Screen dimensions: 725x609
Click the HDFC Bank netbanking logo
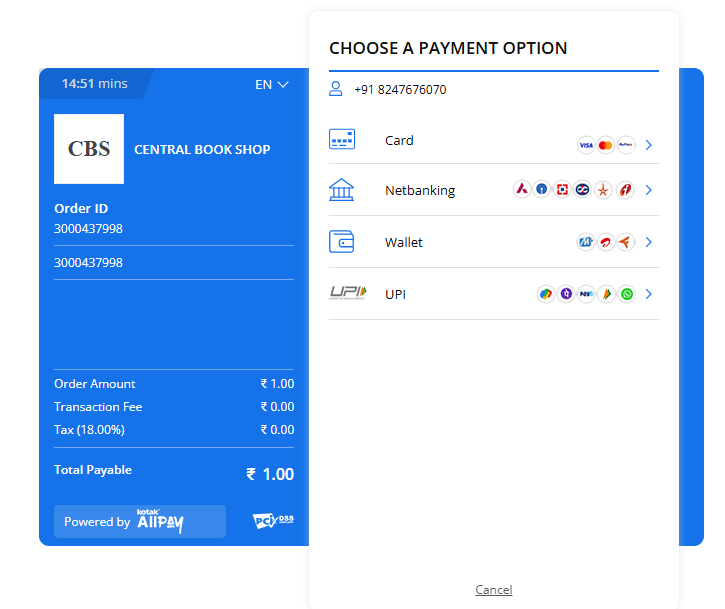tap(562, 190)
